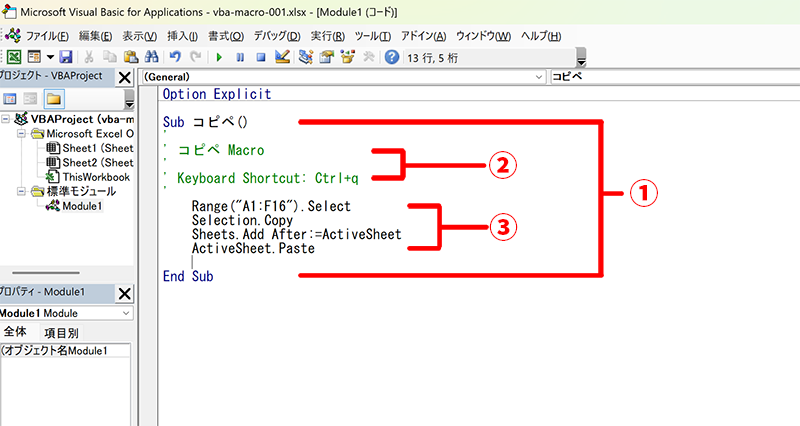This screenshot has height=426, width=800.
Task: Run the macro with the green play icon
Action: pyautogui.click(x=218, y=57)
